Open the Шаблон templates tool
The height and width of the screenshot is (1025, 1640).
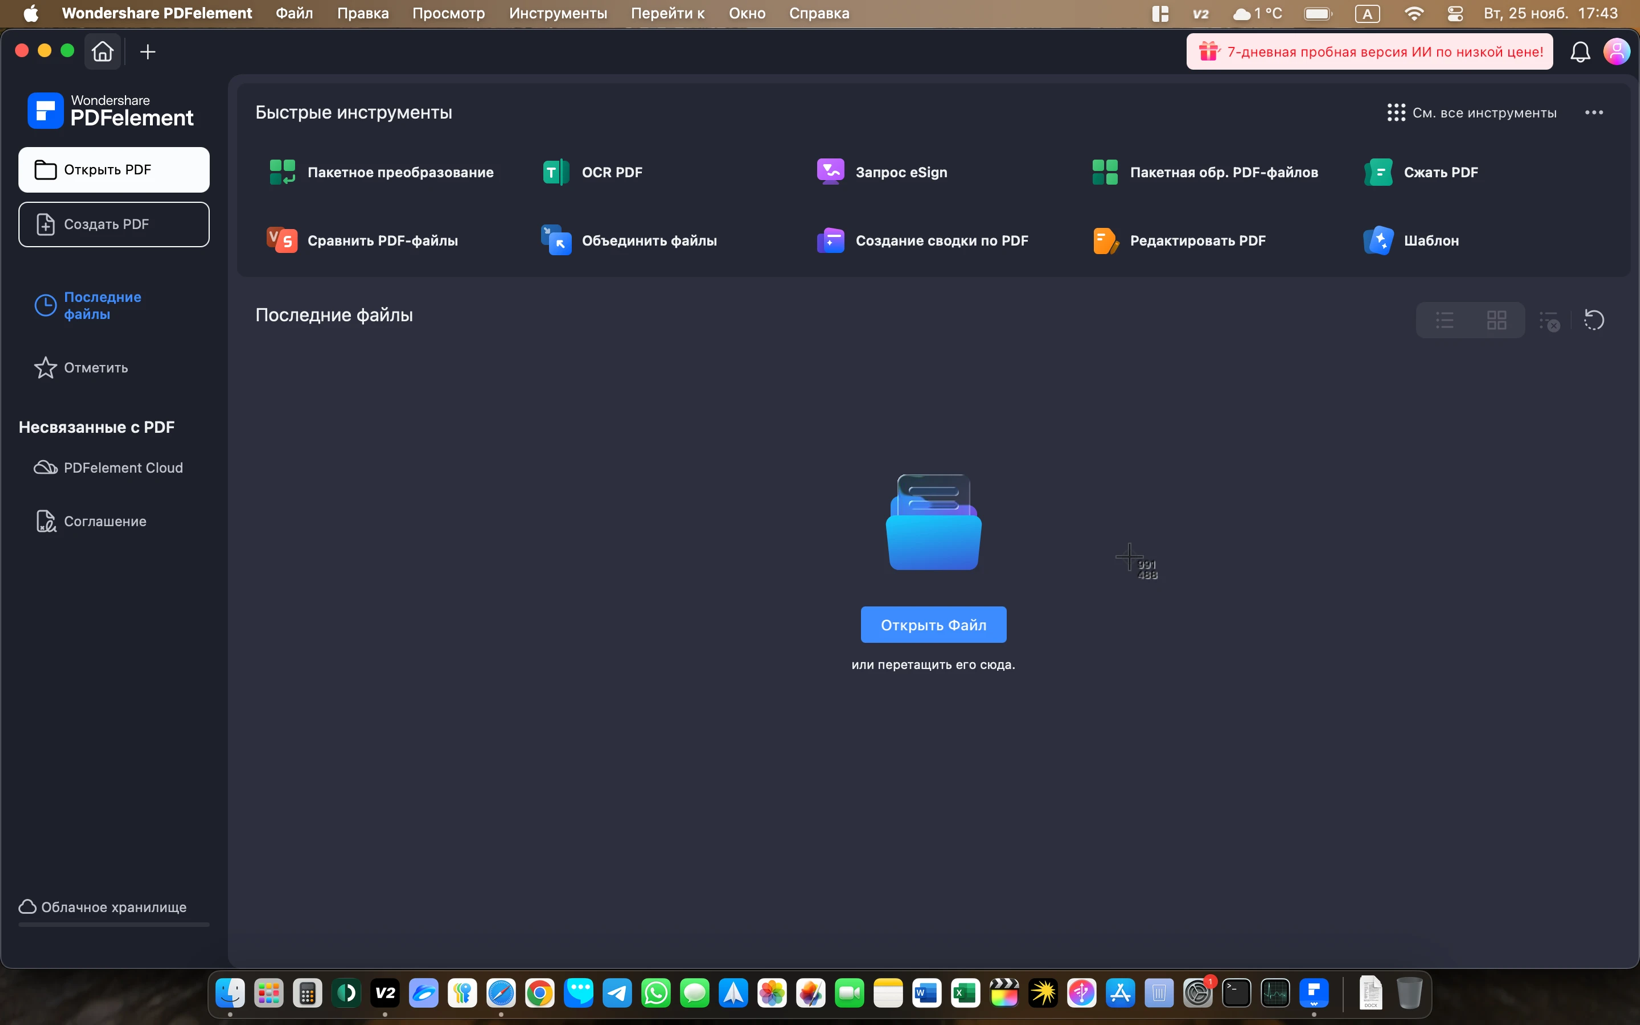click(1411, 240)
